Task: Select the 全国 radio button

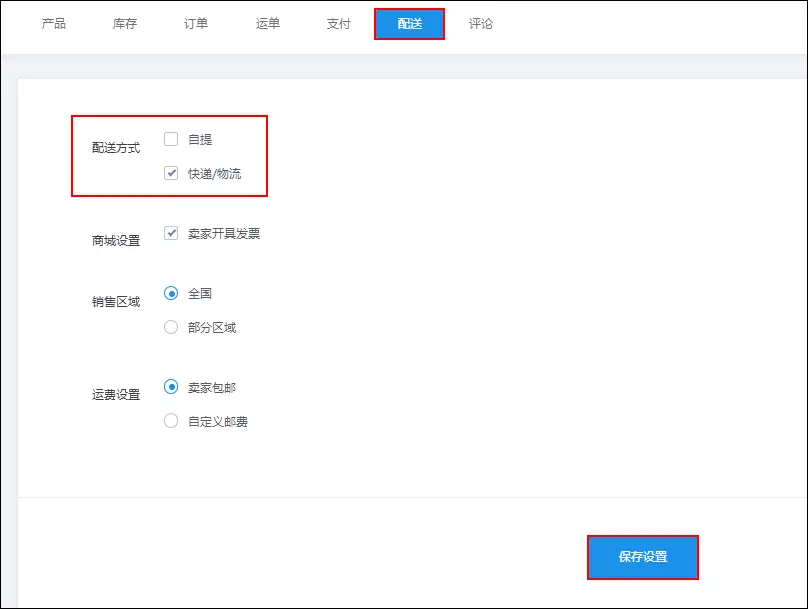Action: pyautogui.click(x=171, y=293)
